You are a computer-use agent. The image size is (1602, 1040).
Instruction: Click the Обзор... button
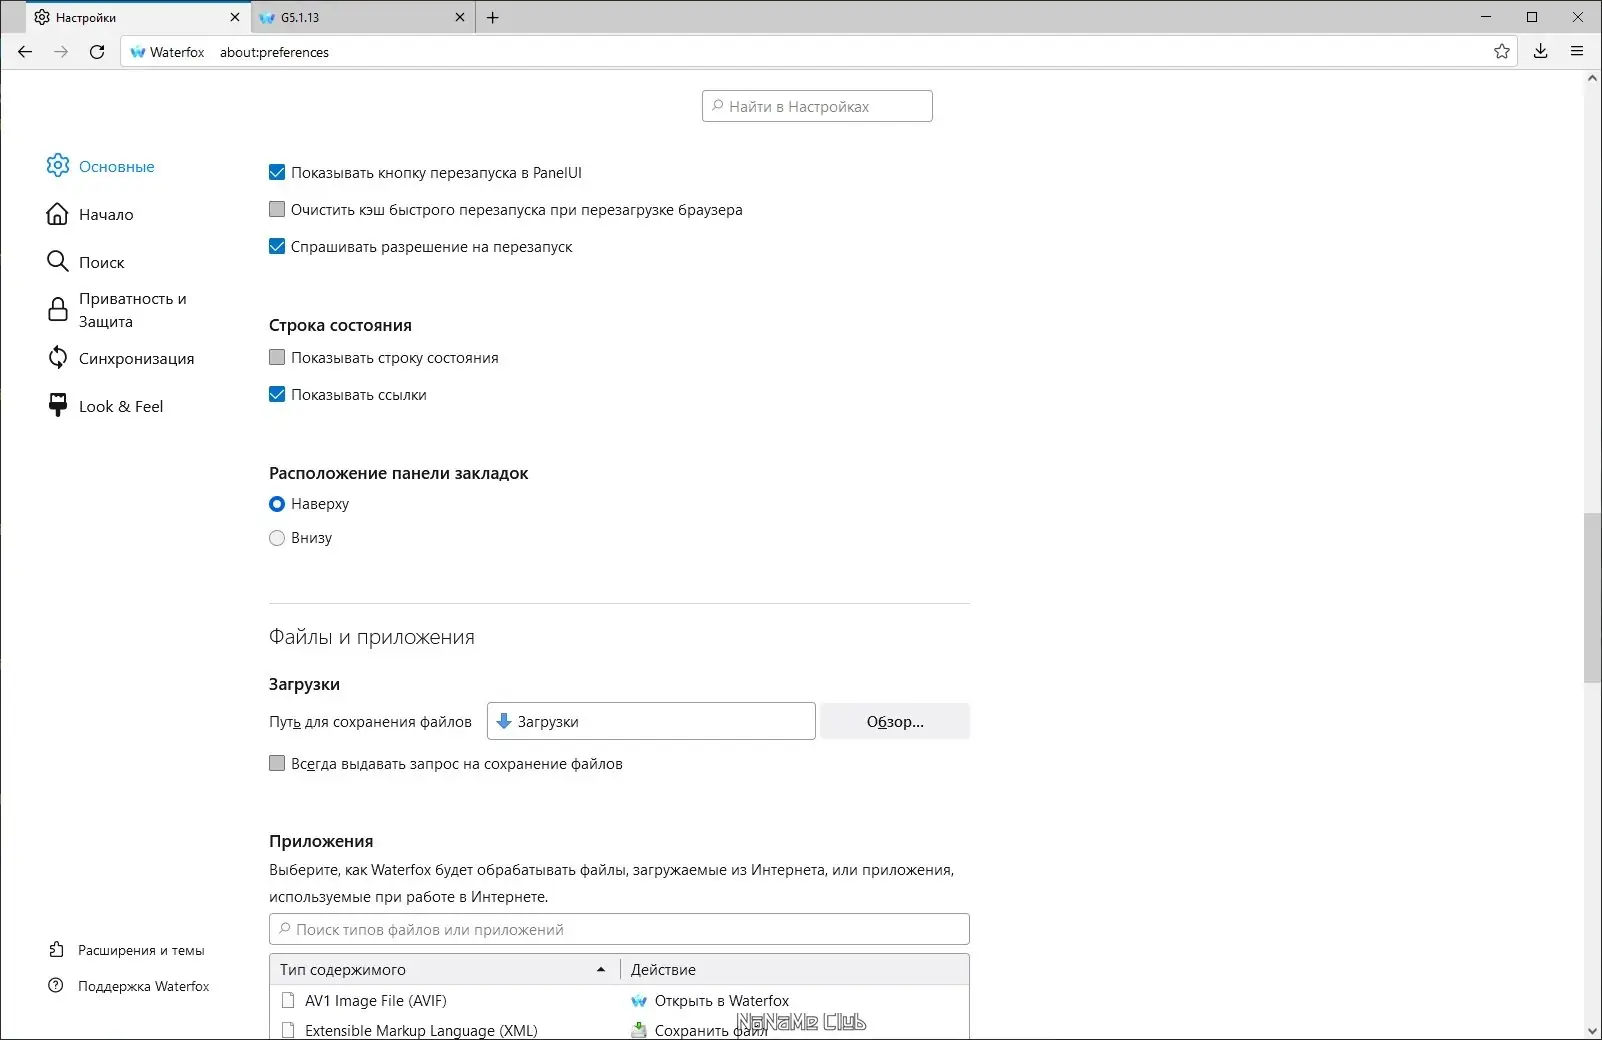point(894,721)
